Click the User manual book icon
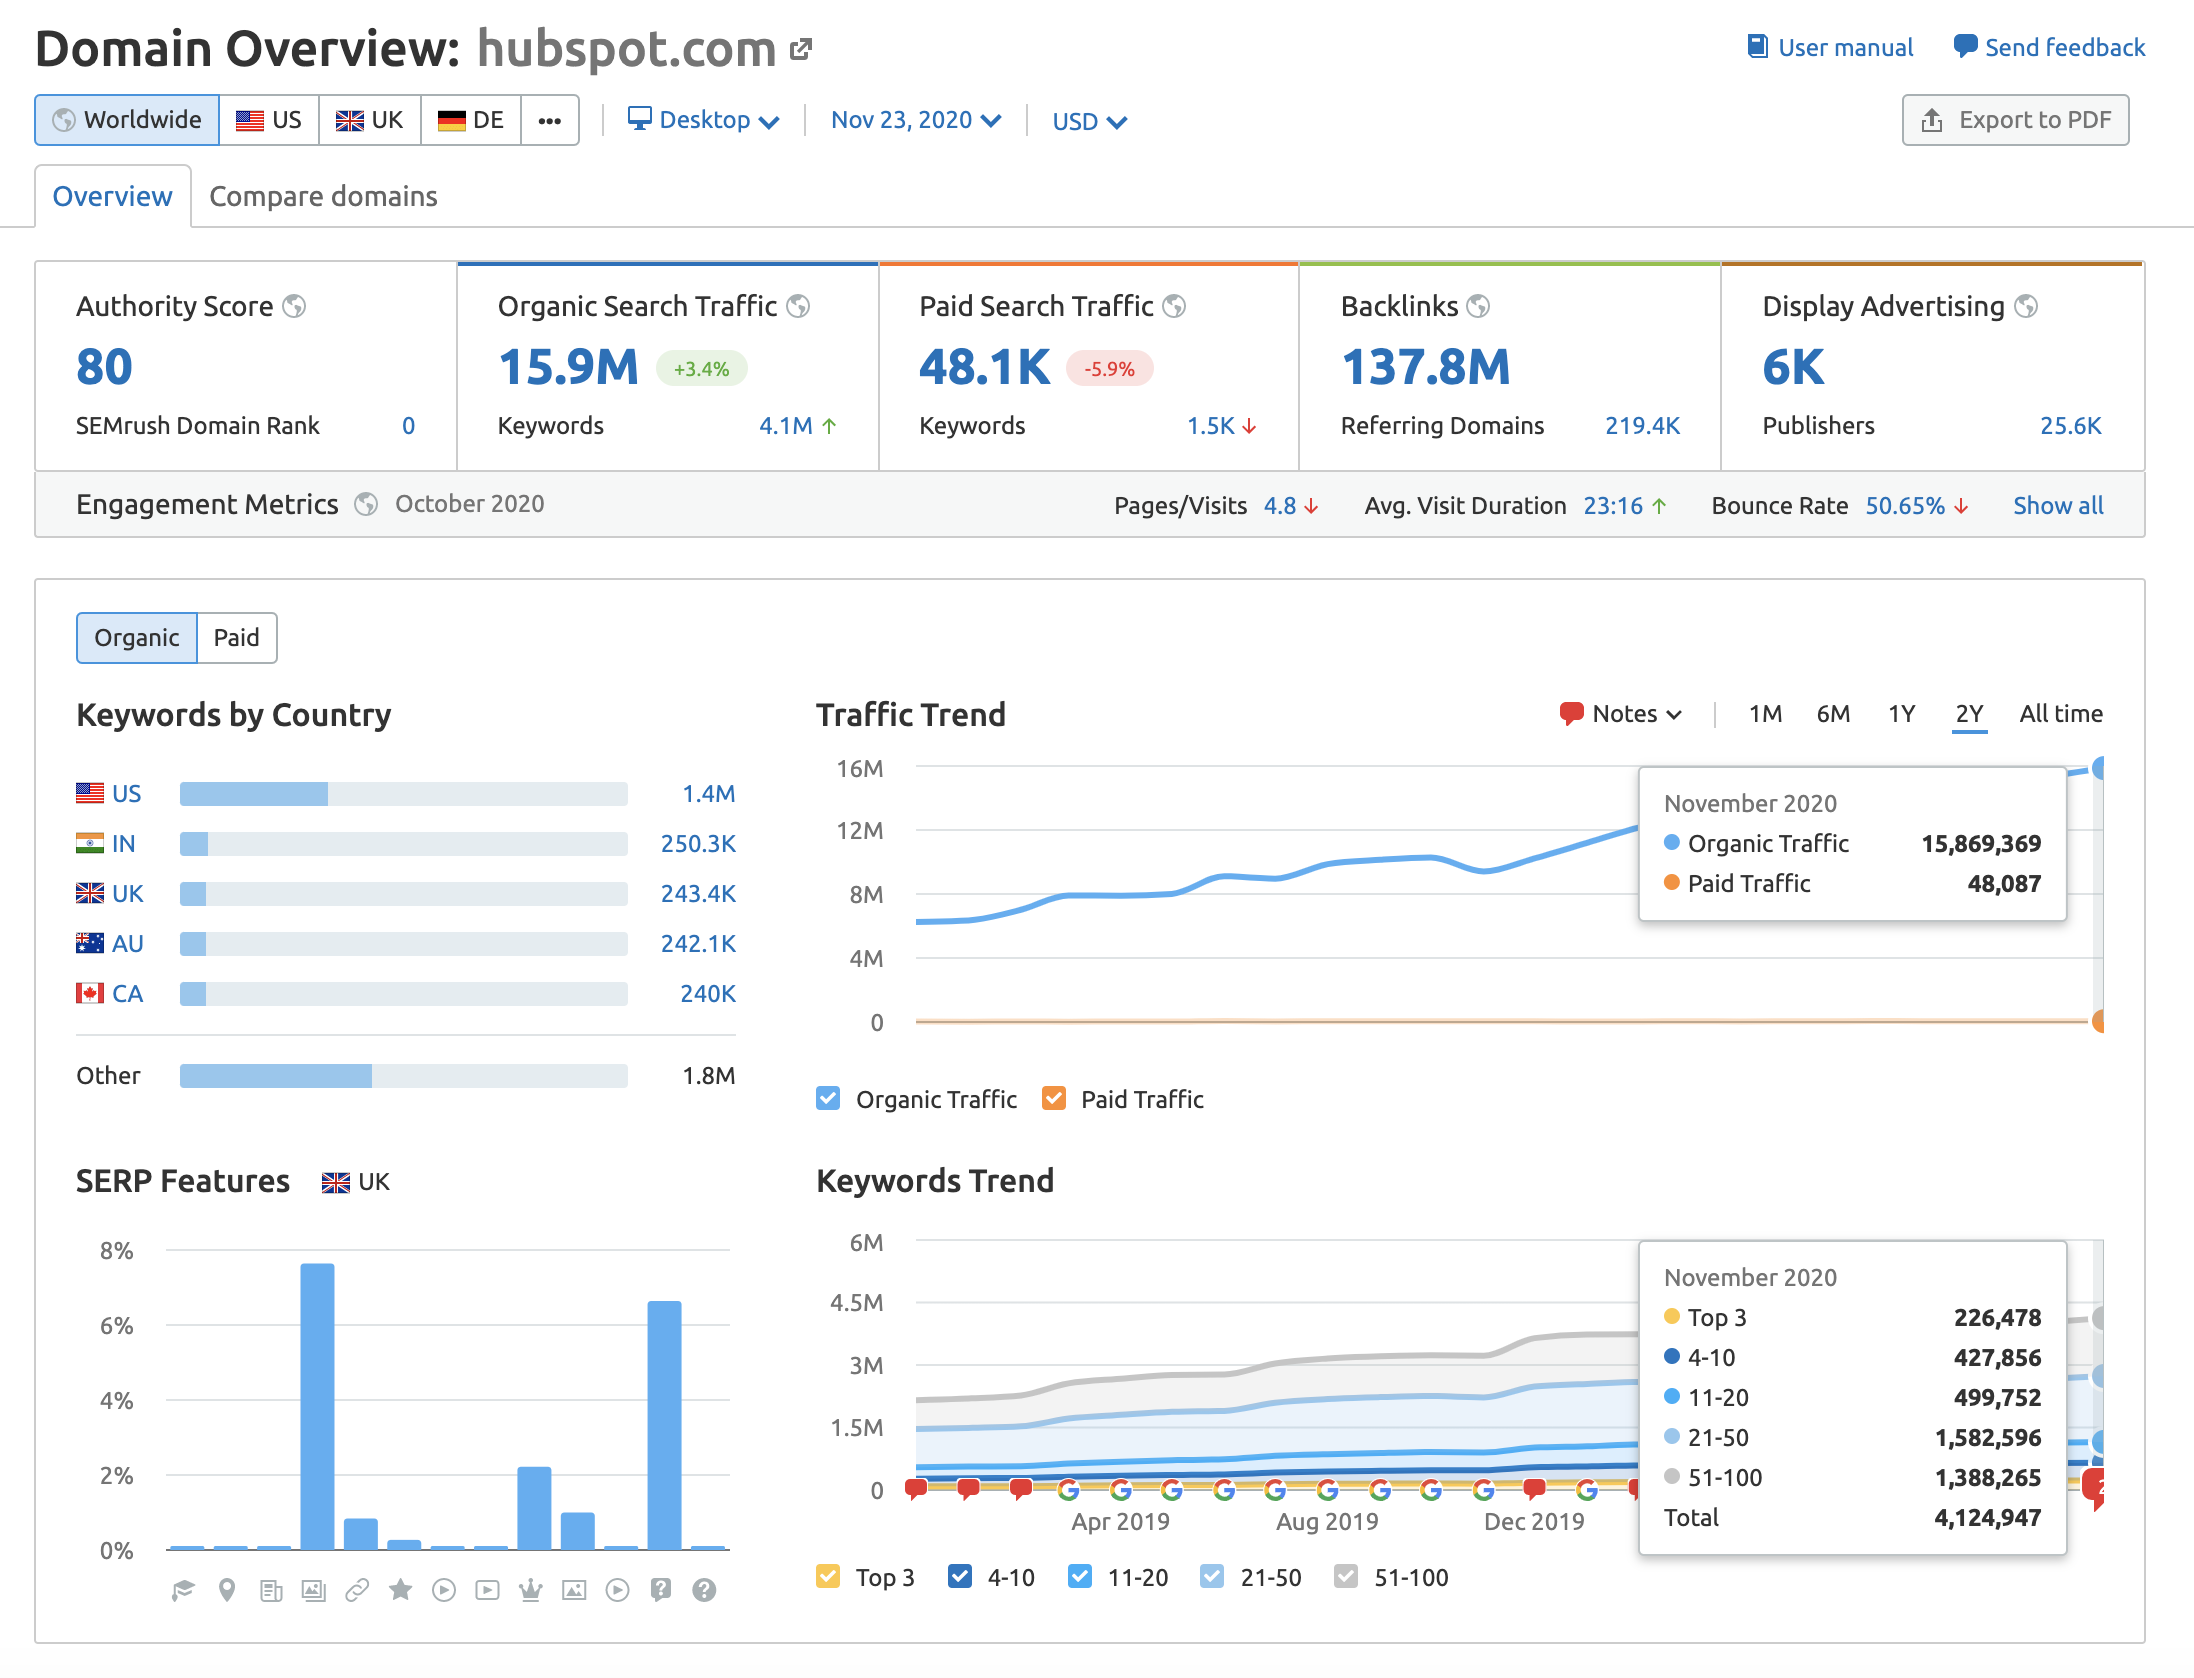Image resolution: width=2194 pixels, height=1678 pixels. 1757,46
